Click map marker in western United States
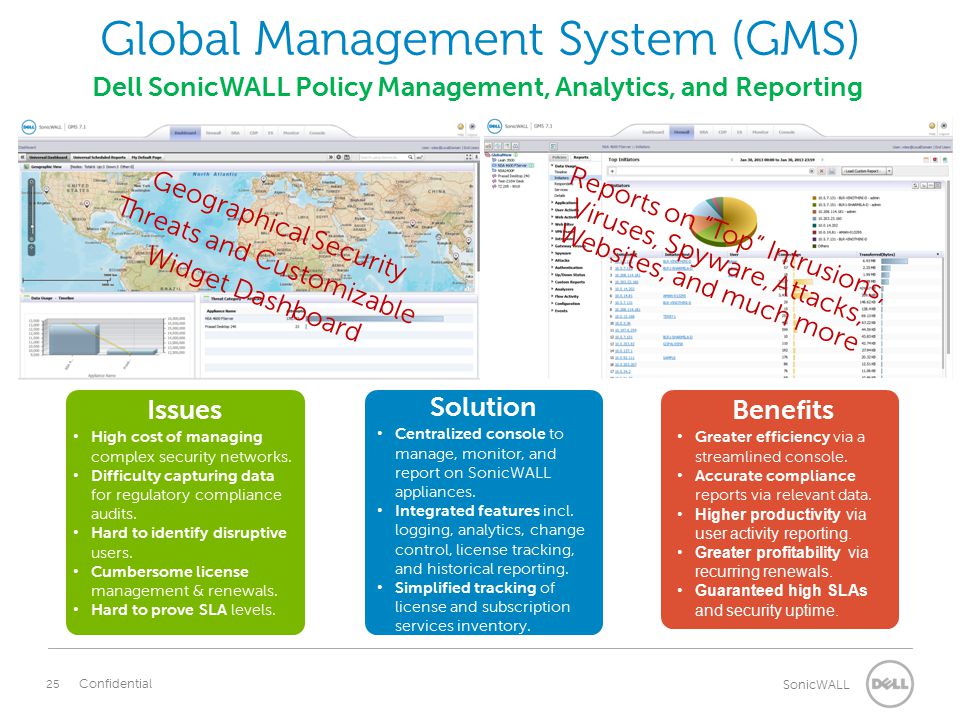960x720 pixels. click(x=45, y=190)
